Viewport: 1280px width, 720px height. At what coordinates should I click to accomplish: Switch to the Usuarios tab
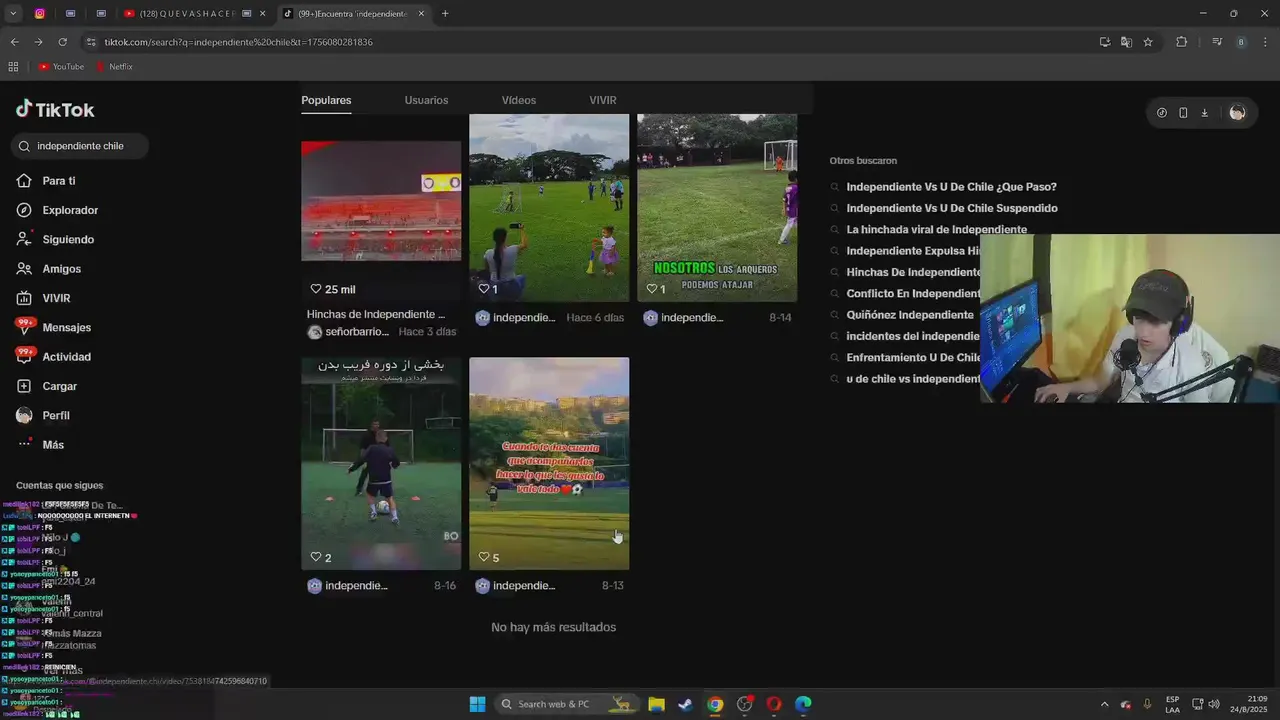coord(426,100)
